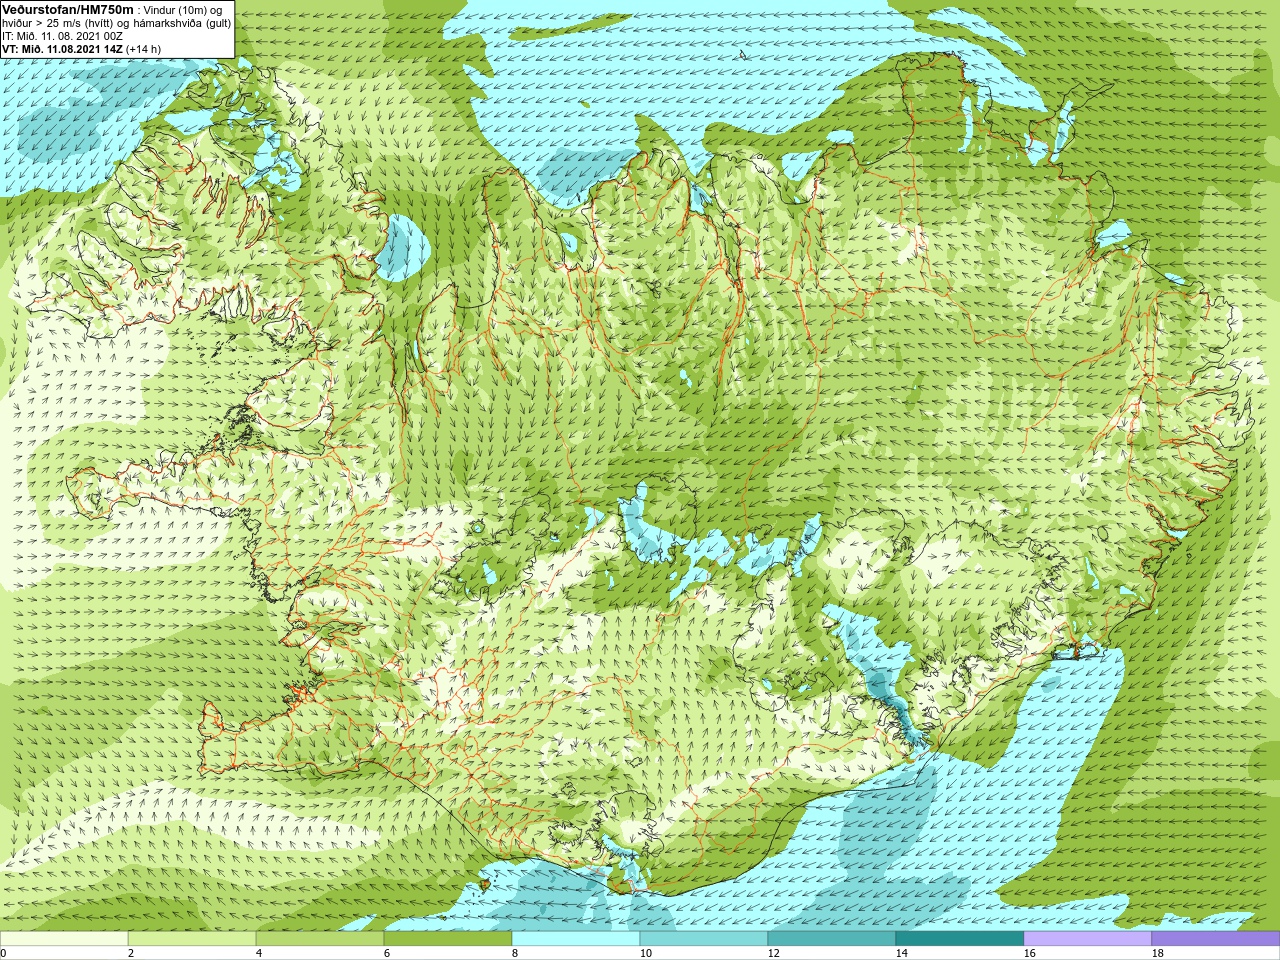1280x960 pixels.
Task: Click the turquoise 10–12 m/s scale segment
Action: tap(704, 939)
